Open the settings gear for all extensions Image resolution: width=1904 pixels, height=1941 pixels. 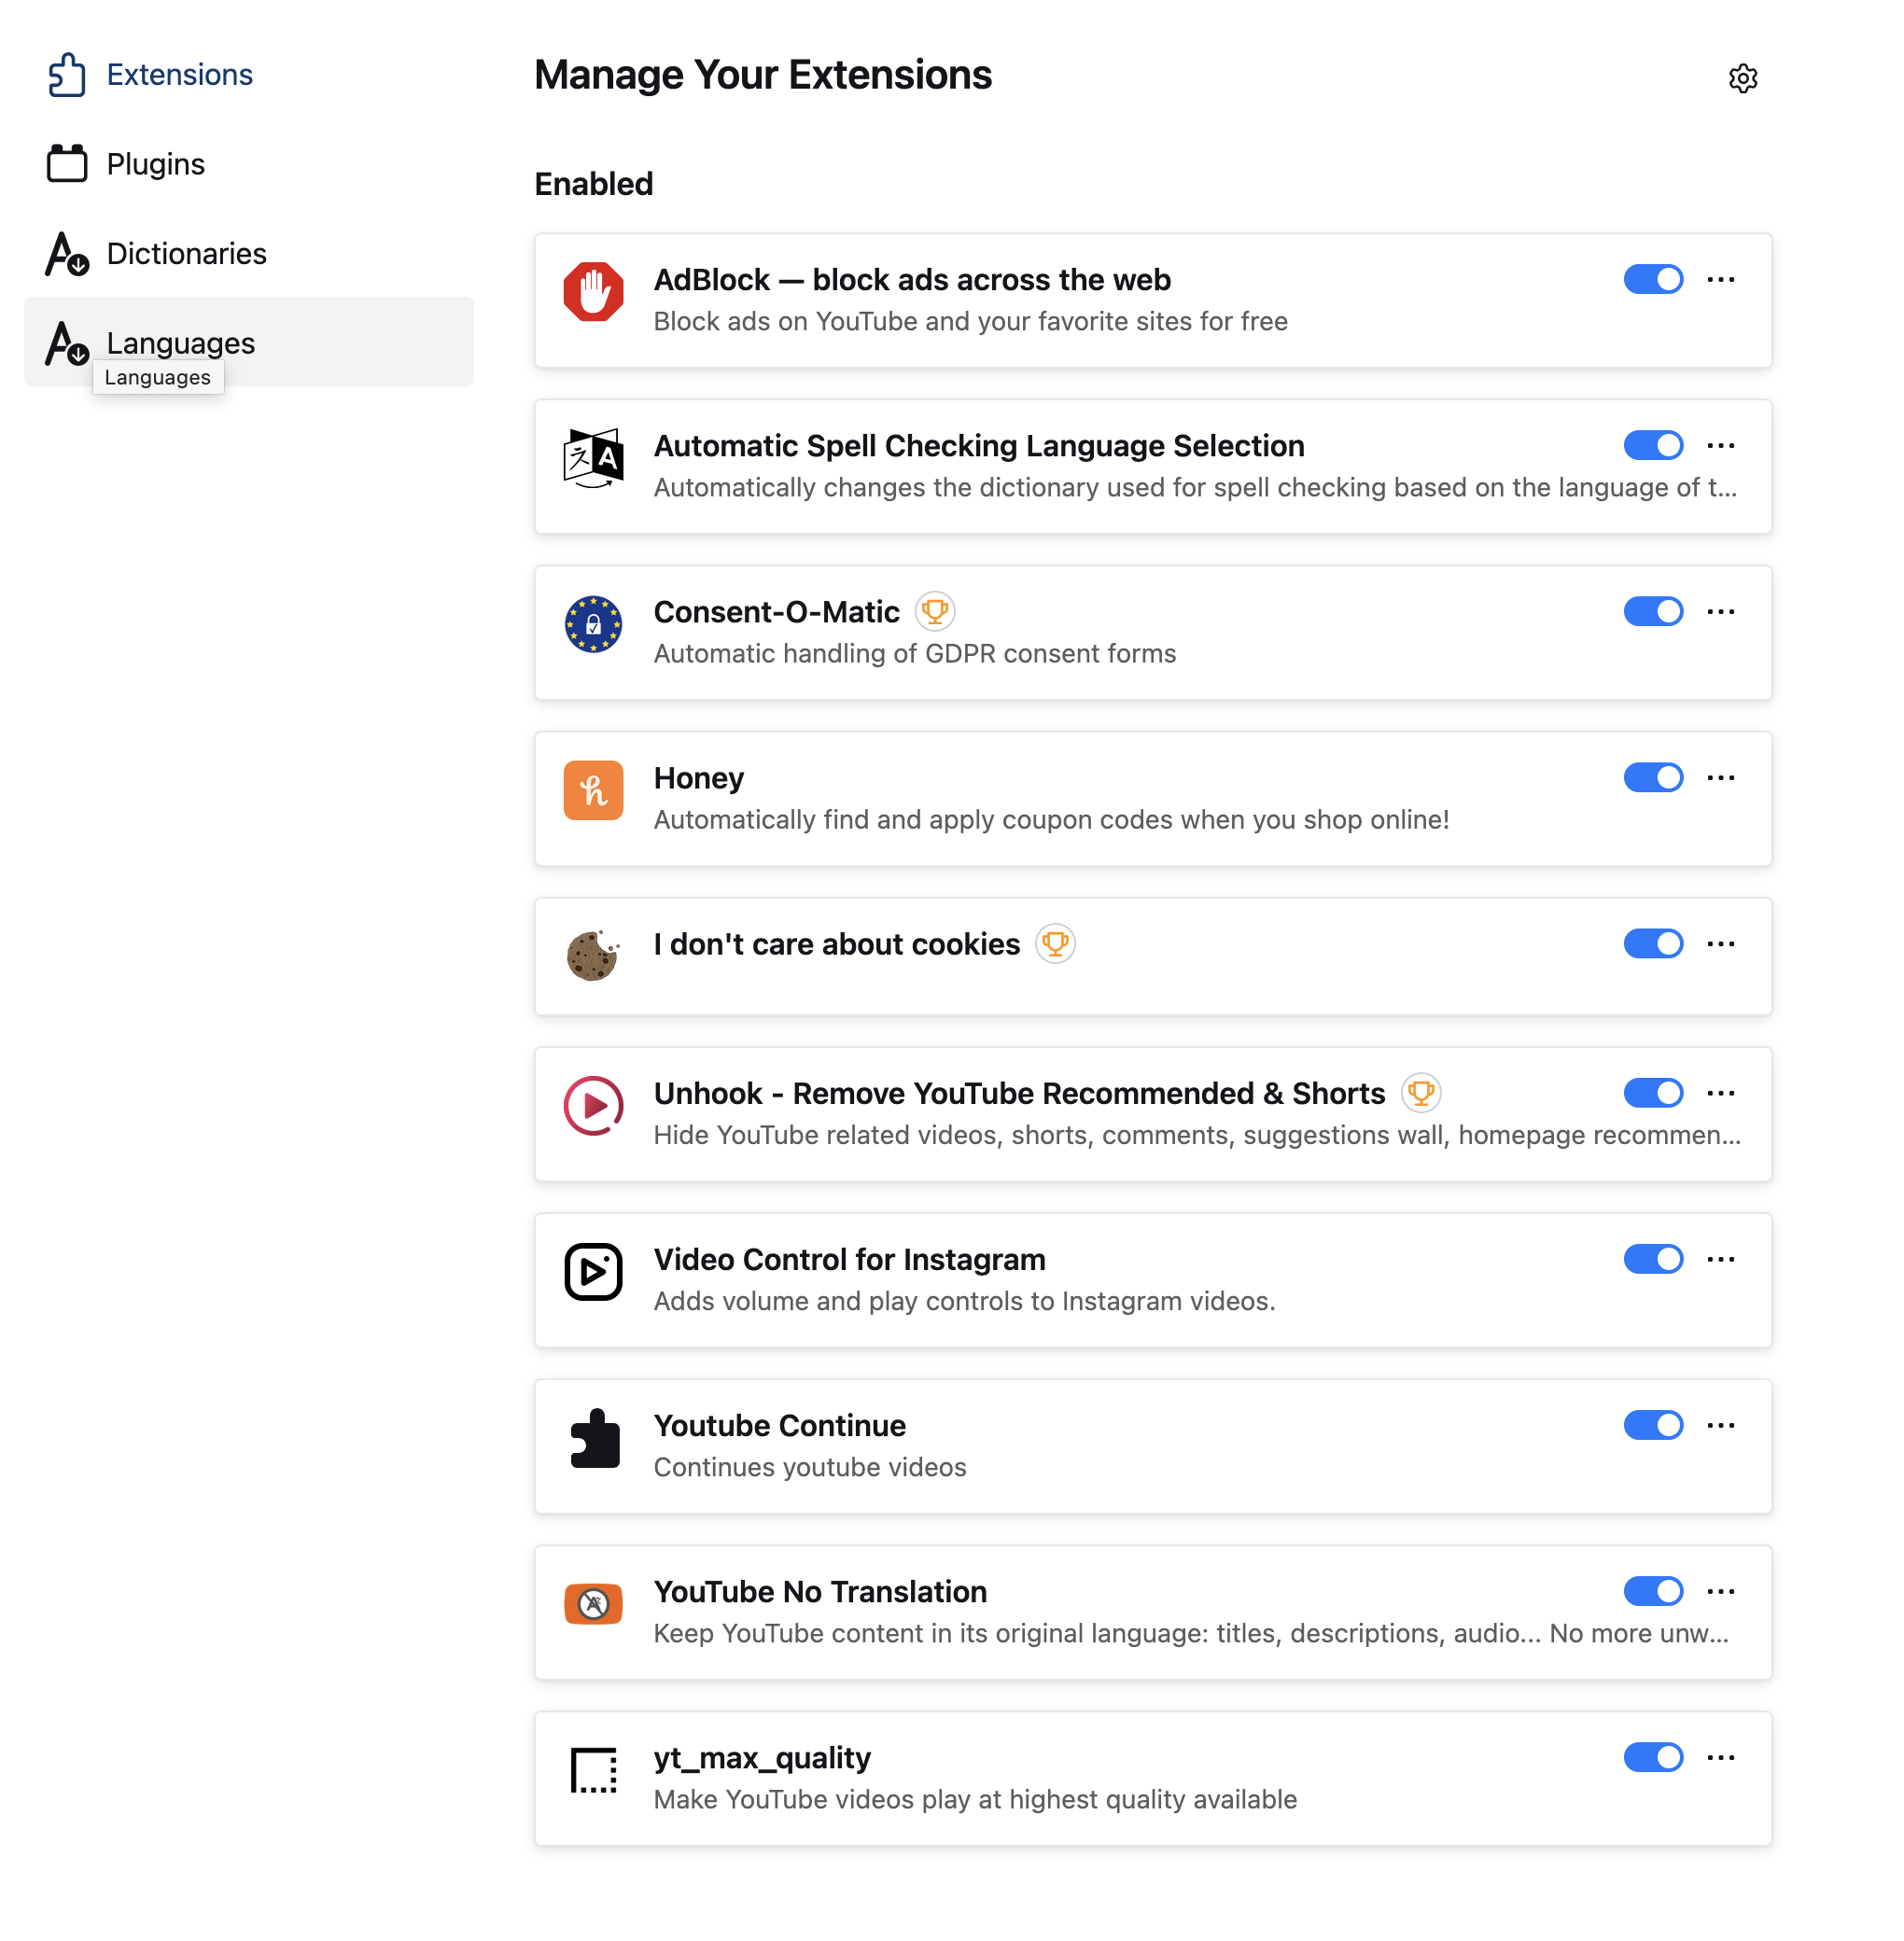click(x=1742, y=78)
